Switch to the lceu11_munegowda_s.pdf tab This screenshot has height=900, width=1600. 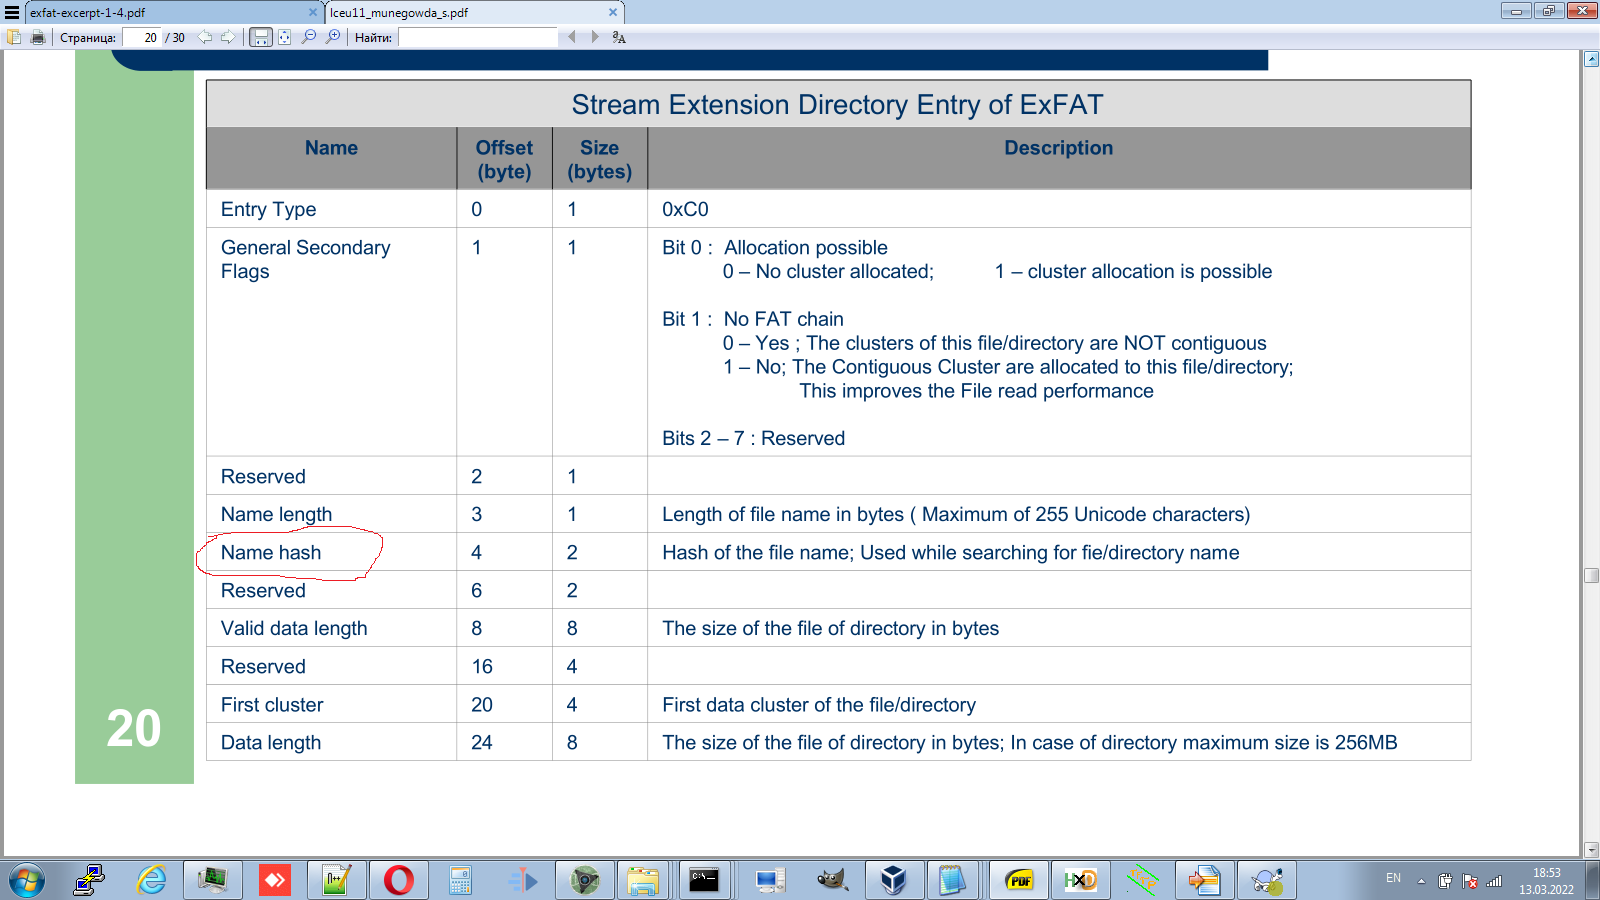[470, 11]
